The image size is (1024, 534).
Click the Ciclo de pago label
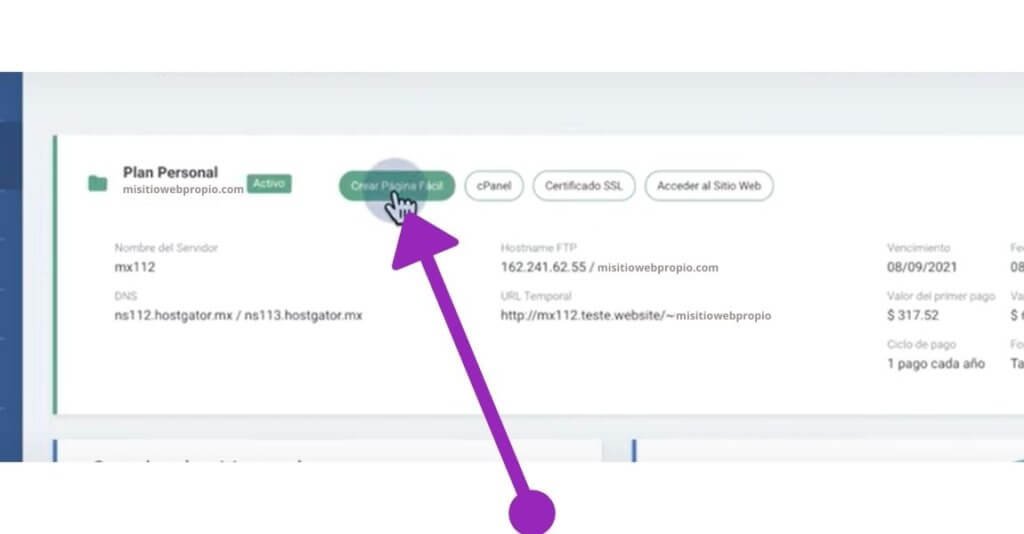[x=921, y=345]
